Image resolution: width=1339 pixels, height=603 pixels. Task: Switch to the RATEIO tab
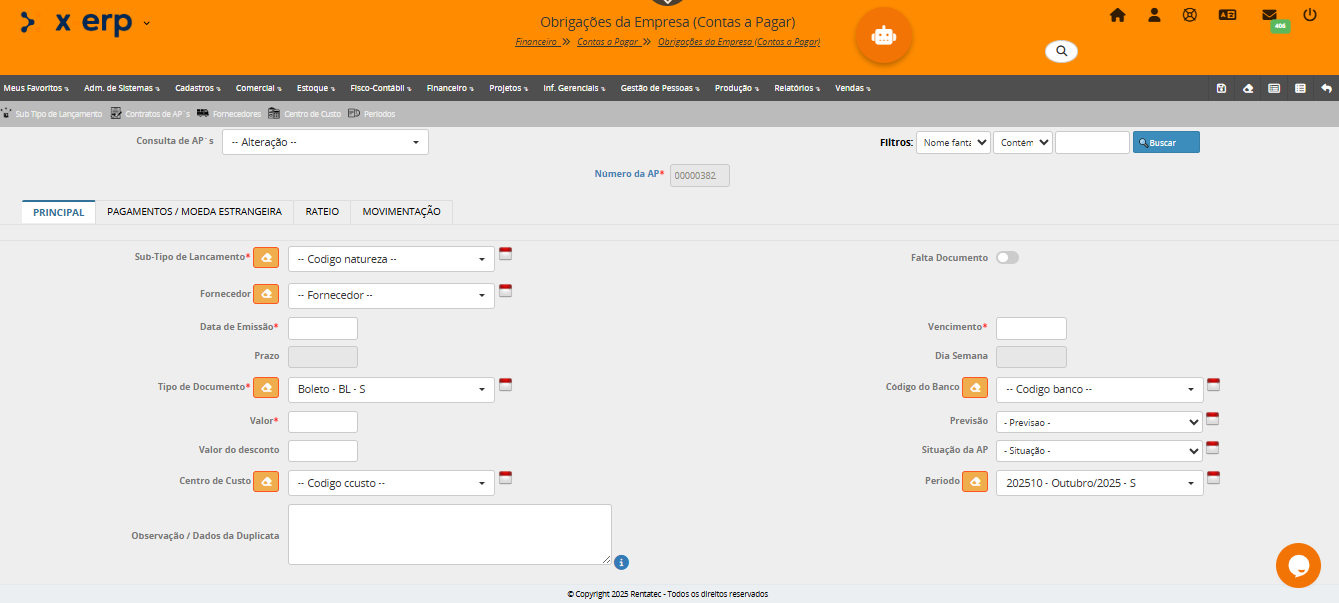point(322,212)
